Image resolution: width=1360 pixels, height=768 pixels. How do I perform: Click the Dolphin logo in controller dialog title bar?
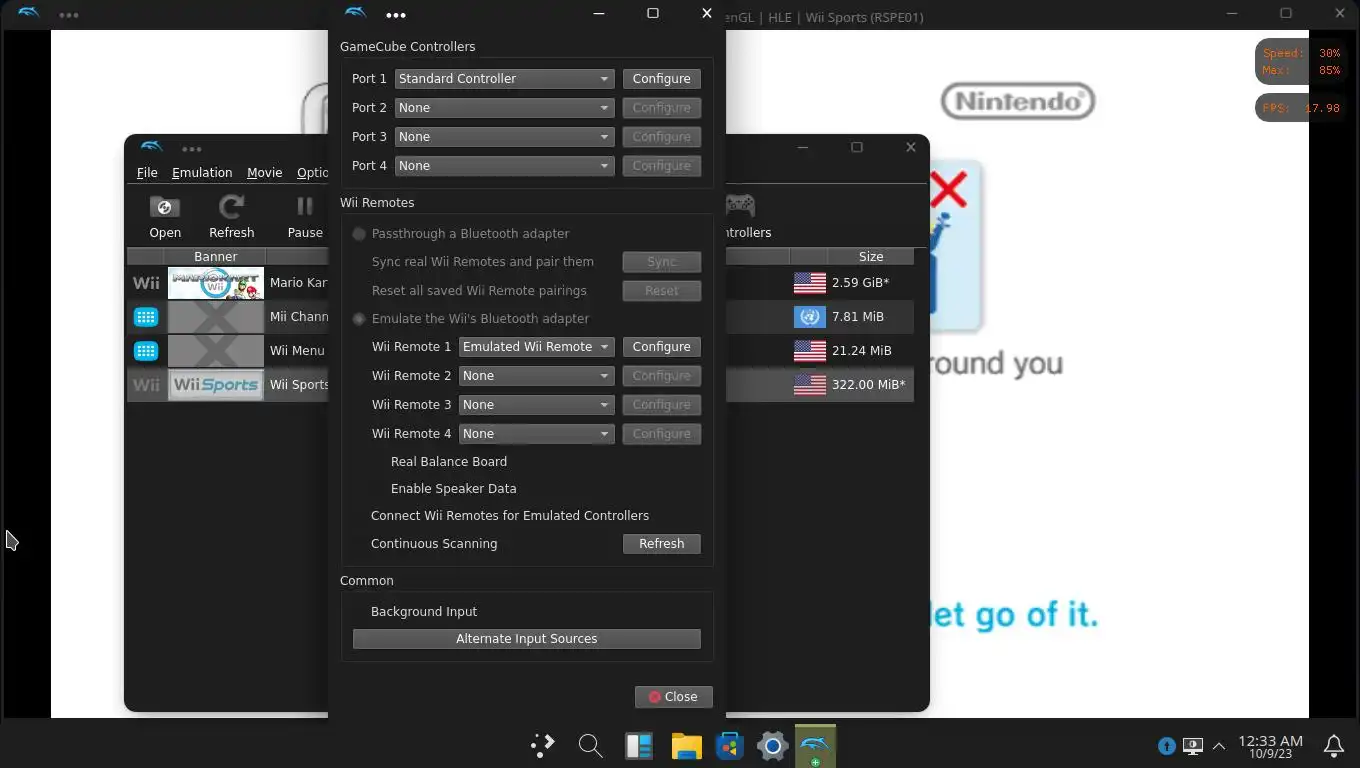coord(355,13)
